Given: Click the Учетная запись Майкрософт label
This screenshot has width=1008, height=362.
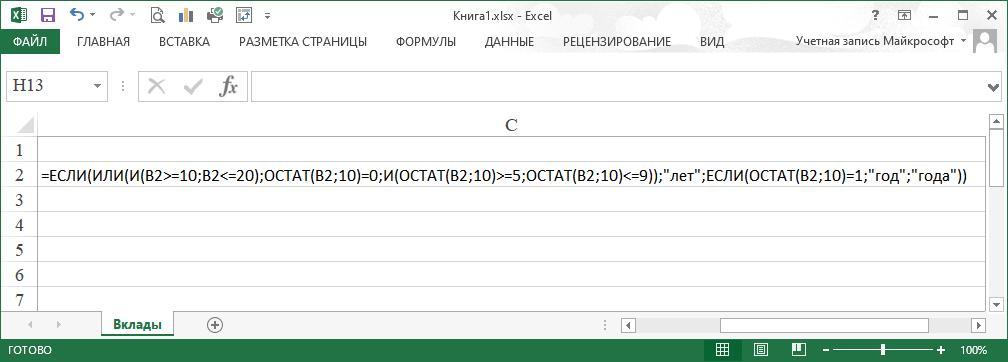Looking at the screenshot, I should point(875,41).
